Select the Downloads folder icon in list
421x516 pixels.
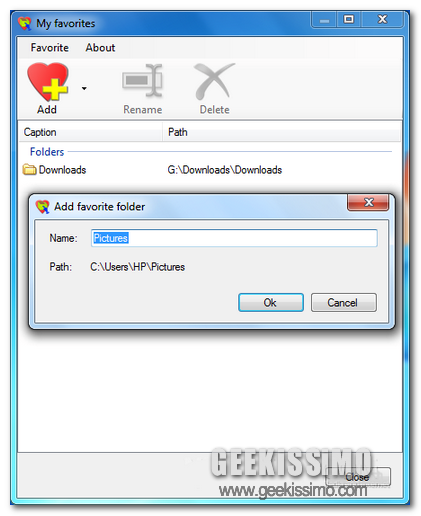pyautogui.click(x=29, y=170)
